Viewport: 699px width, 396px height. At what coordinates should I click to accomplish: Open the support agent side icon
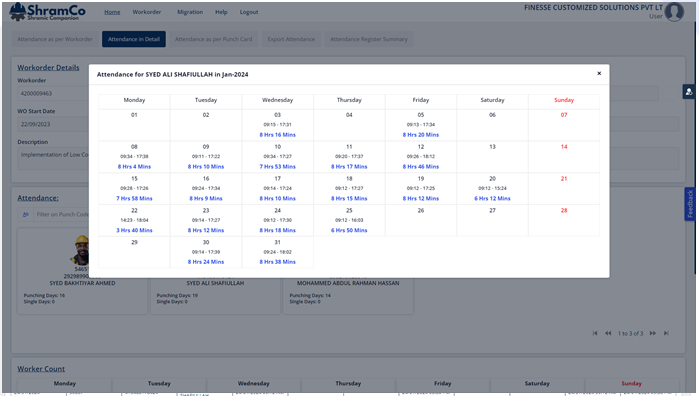pyautogui.click(x=689, y=92)
